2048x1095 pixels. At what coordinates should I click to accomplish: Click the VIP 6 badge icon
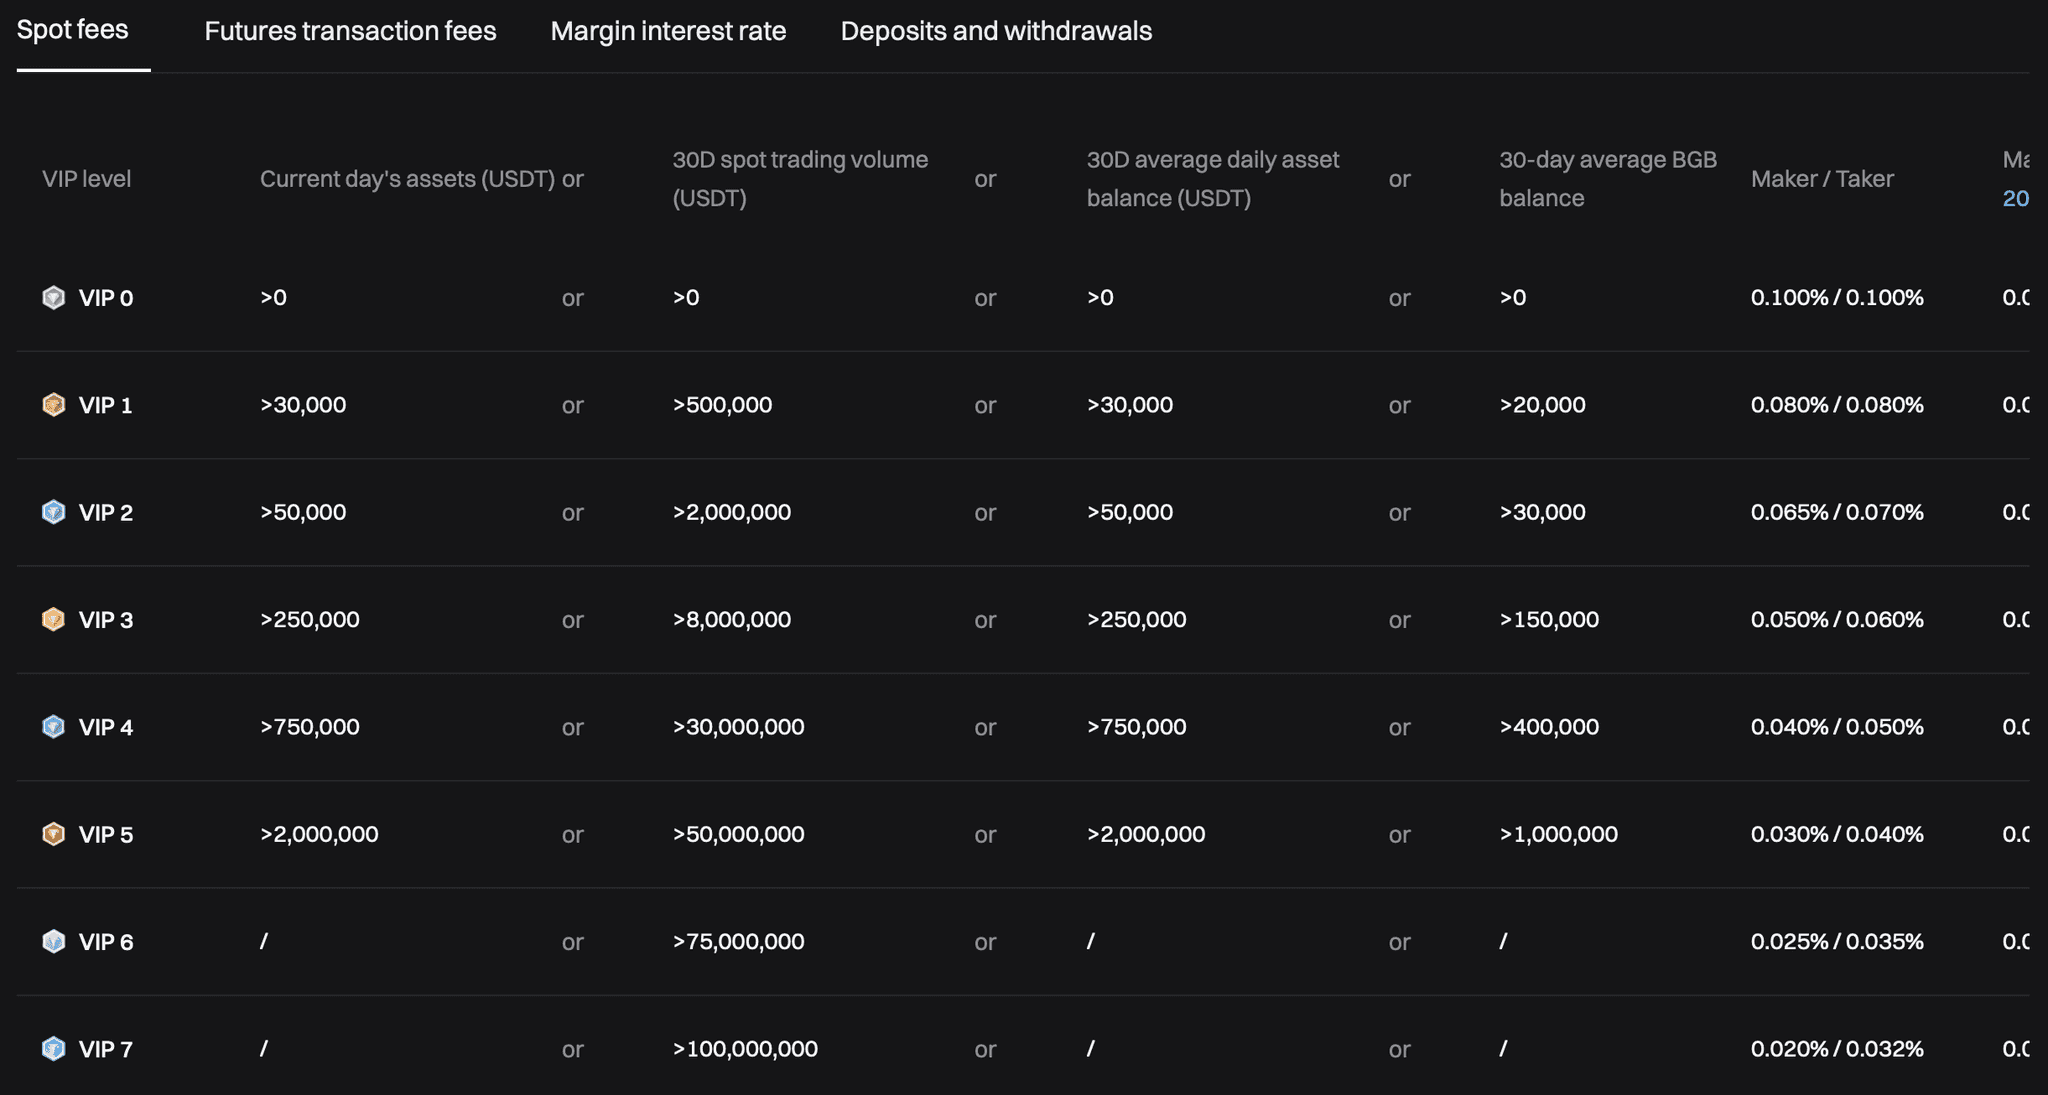coord(54,941)
